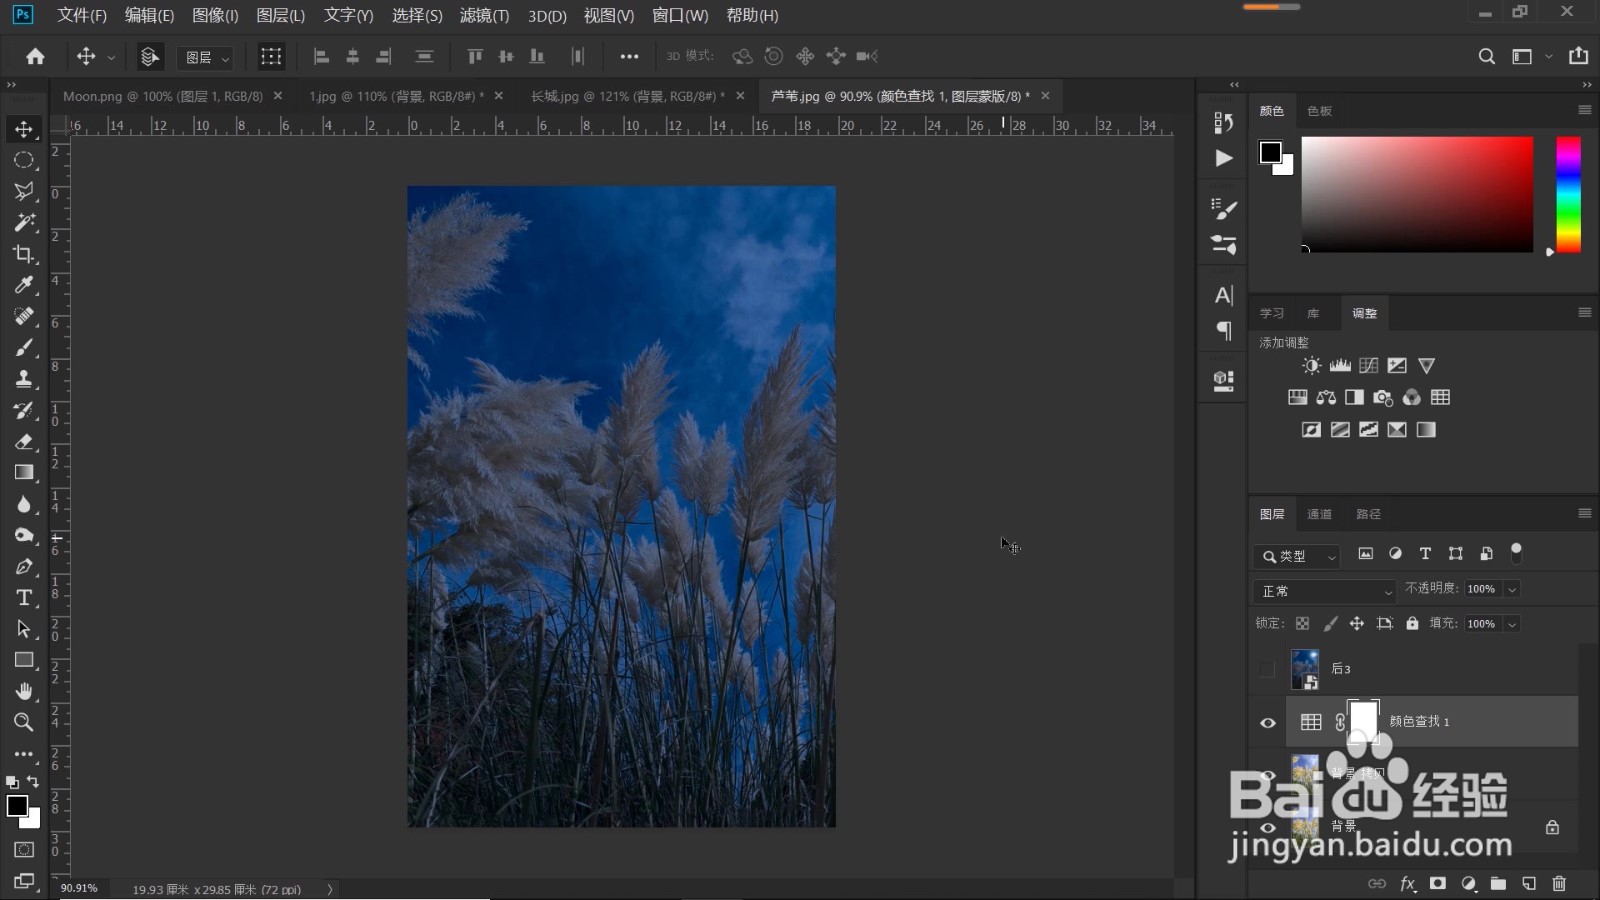The height and width of the screenshot is (900, 1600).
Task: Select the Elliptical Marquee tool
Action: pos(24,160)
